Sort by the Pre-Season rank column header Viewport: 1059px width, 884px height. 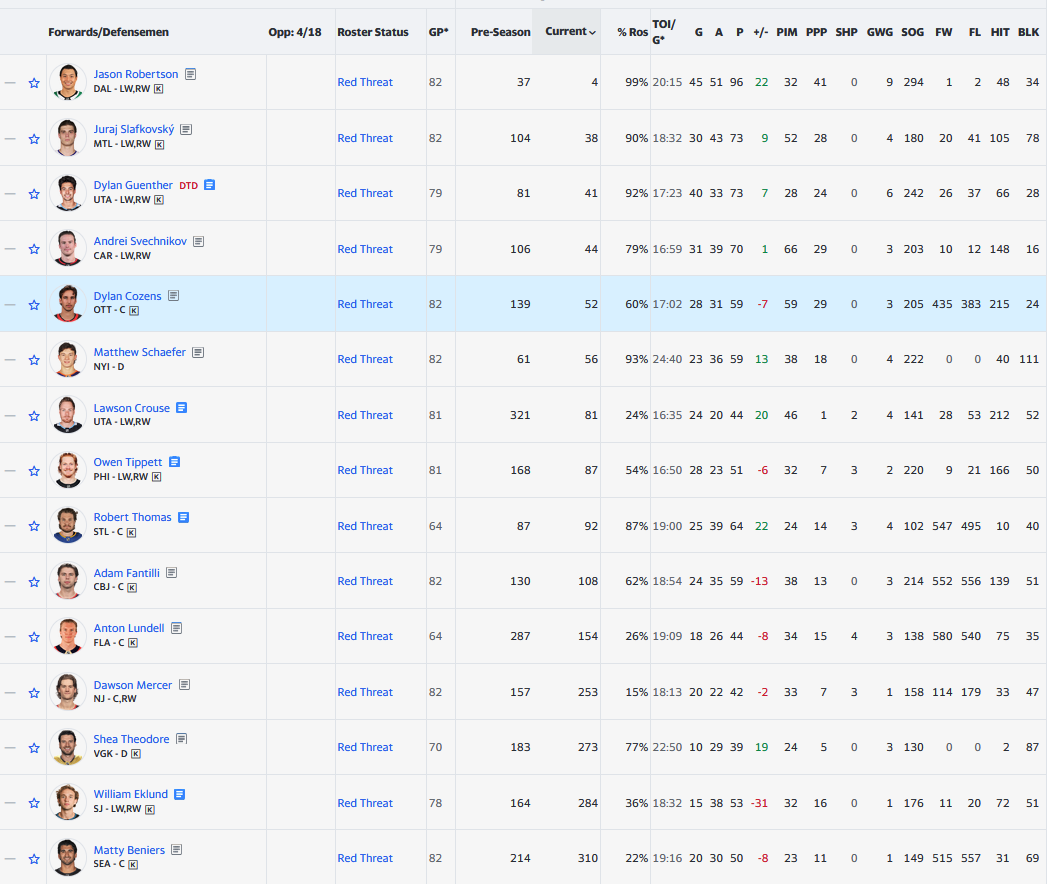500,32
